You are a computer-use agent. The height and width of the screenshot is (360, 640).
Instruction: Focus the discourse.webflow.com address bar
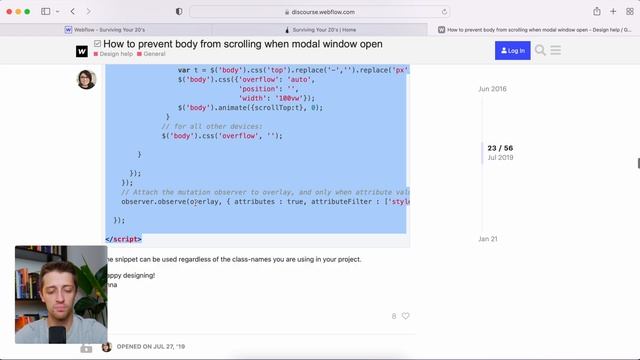click(x=320, y=12)
